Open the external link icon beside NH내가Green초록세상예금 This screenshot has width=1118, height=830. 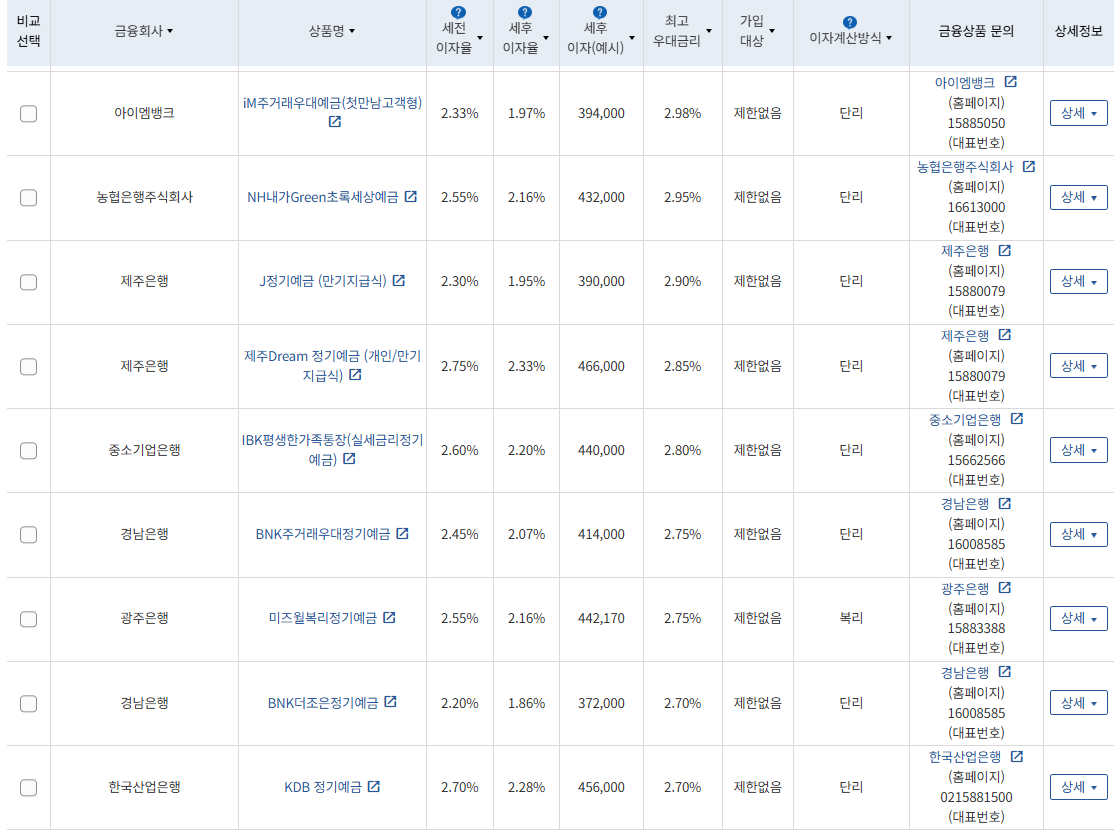411,197
